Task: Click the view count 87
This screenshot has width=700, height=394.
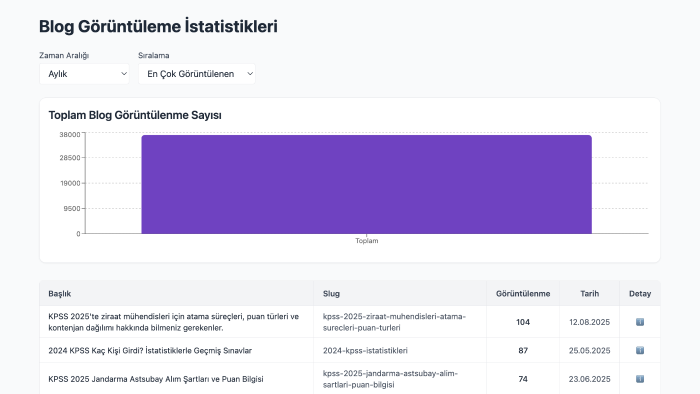Action: 523,351
